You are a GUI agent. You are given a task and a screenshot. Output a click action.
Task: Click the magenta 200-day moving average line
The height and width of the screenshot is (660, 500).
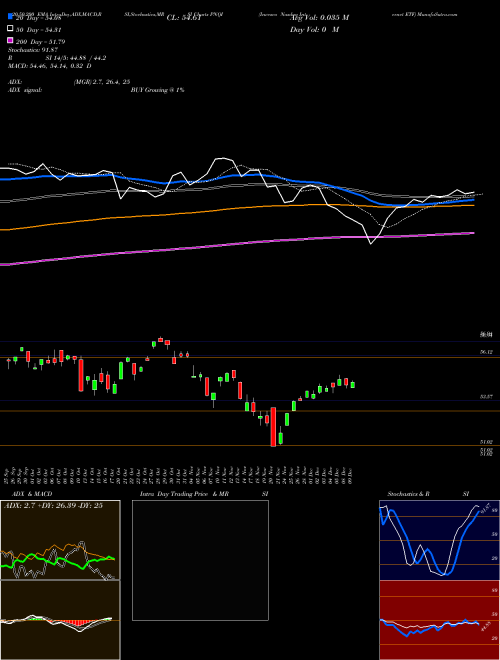click(236, 243)
